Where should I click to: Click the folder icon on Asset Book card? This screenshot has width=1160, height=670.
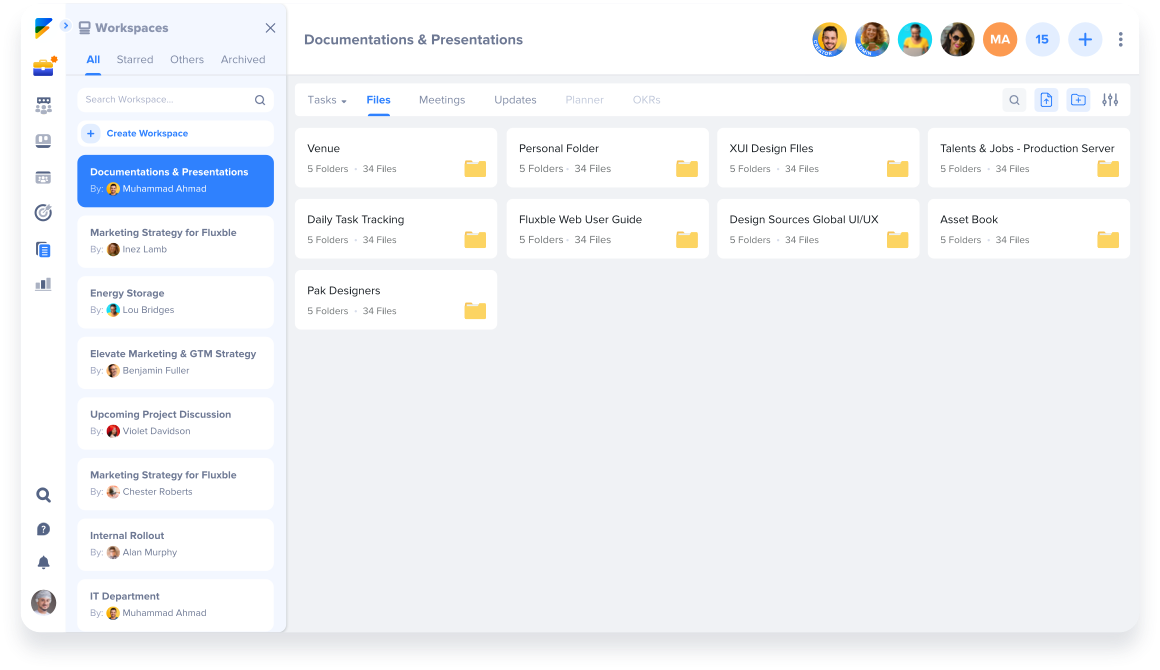coord(1107,240)
